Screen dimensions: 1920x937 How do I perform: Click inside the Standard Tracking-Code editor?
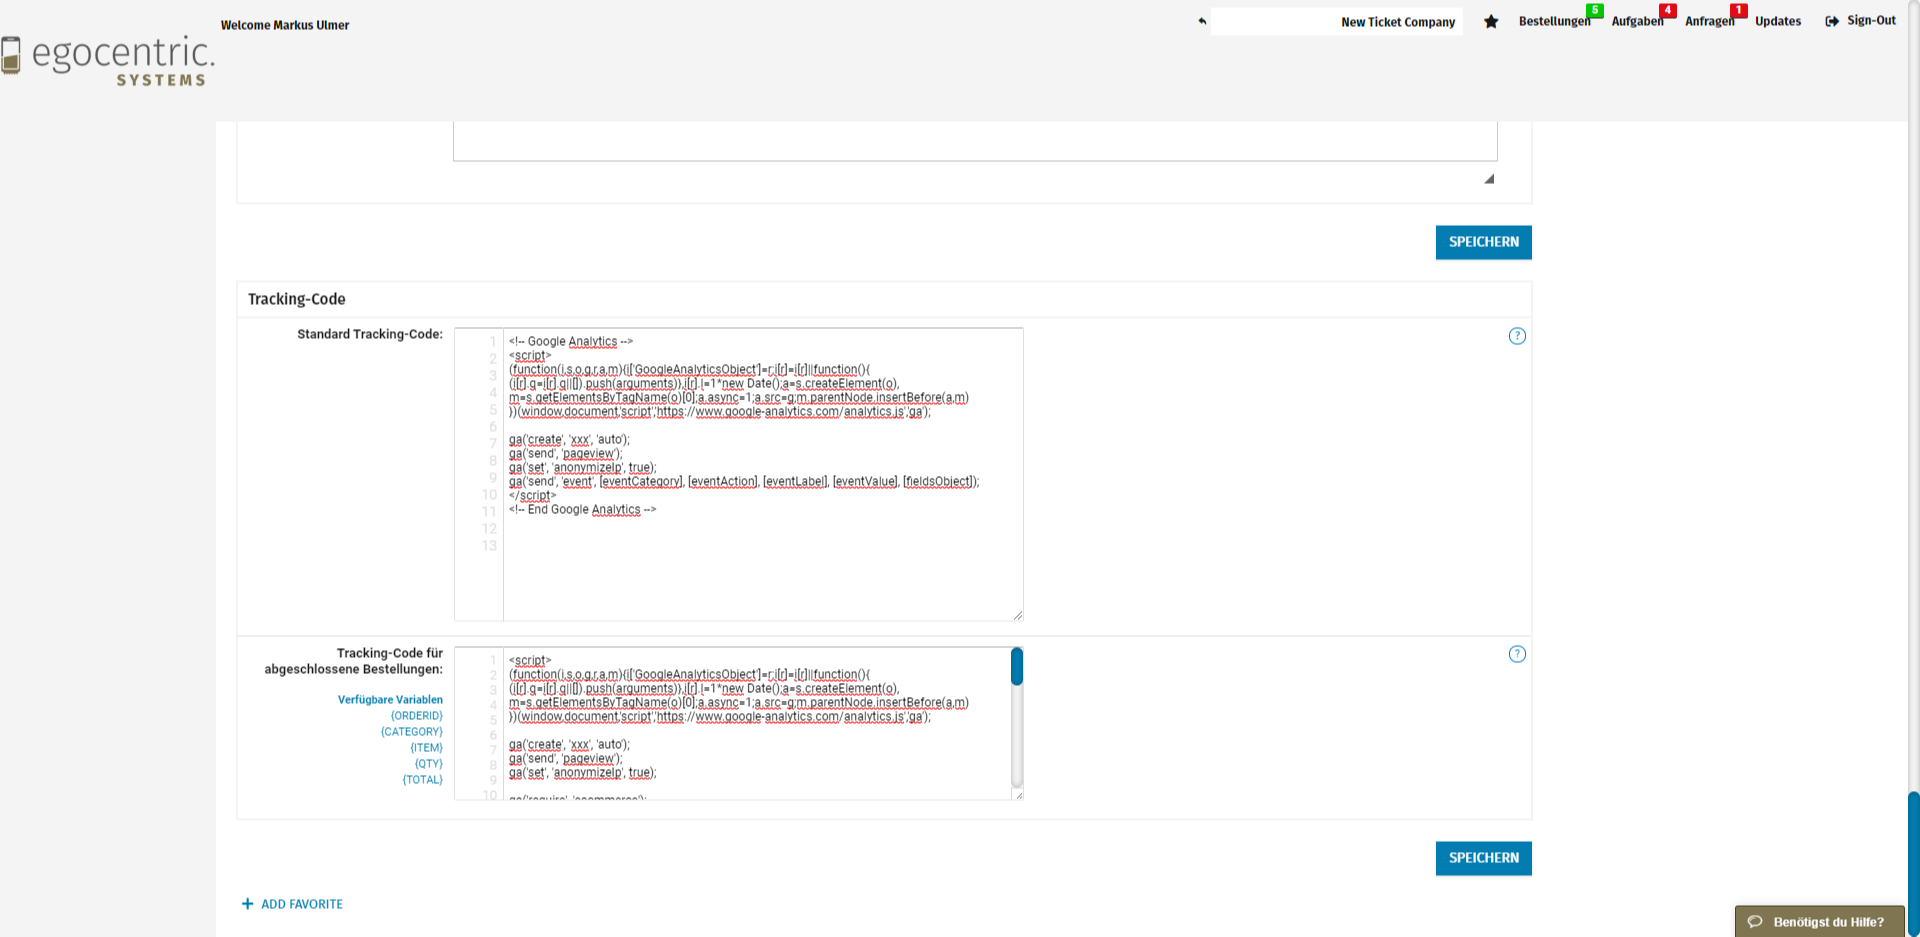click(763, 474)
